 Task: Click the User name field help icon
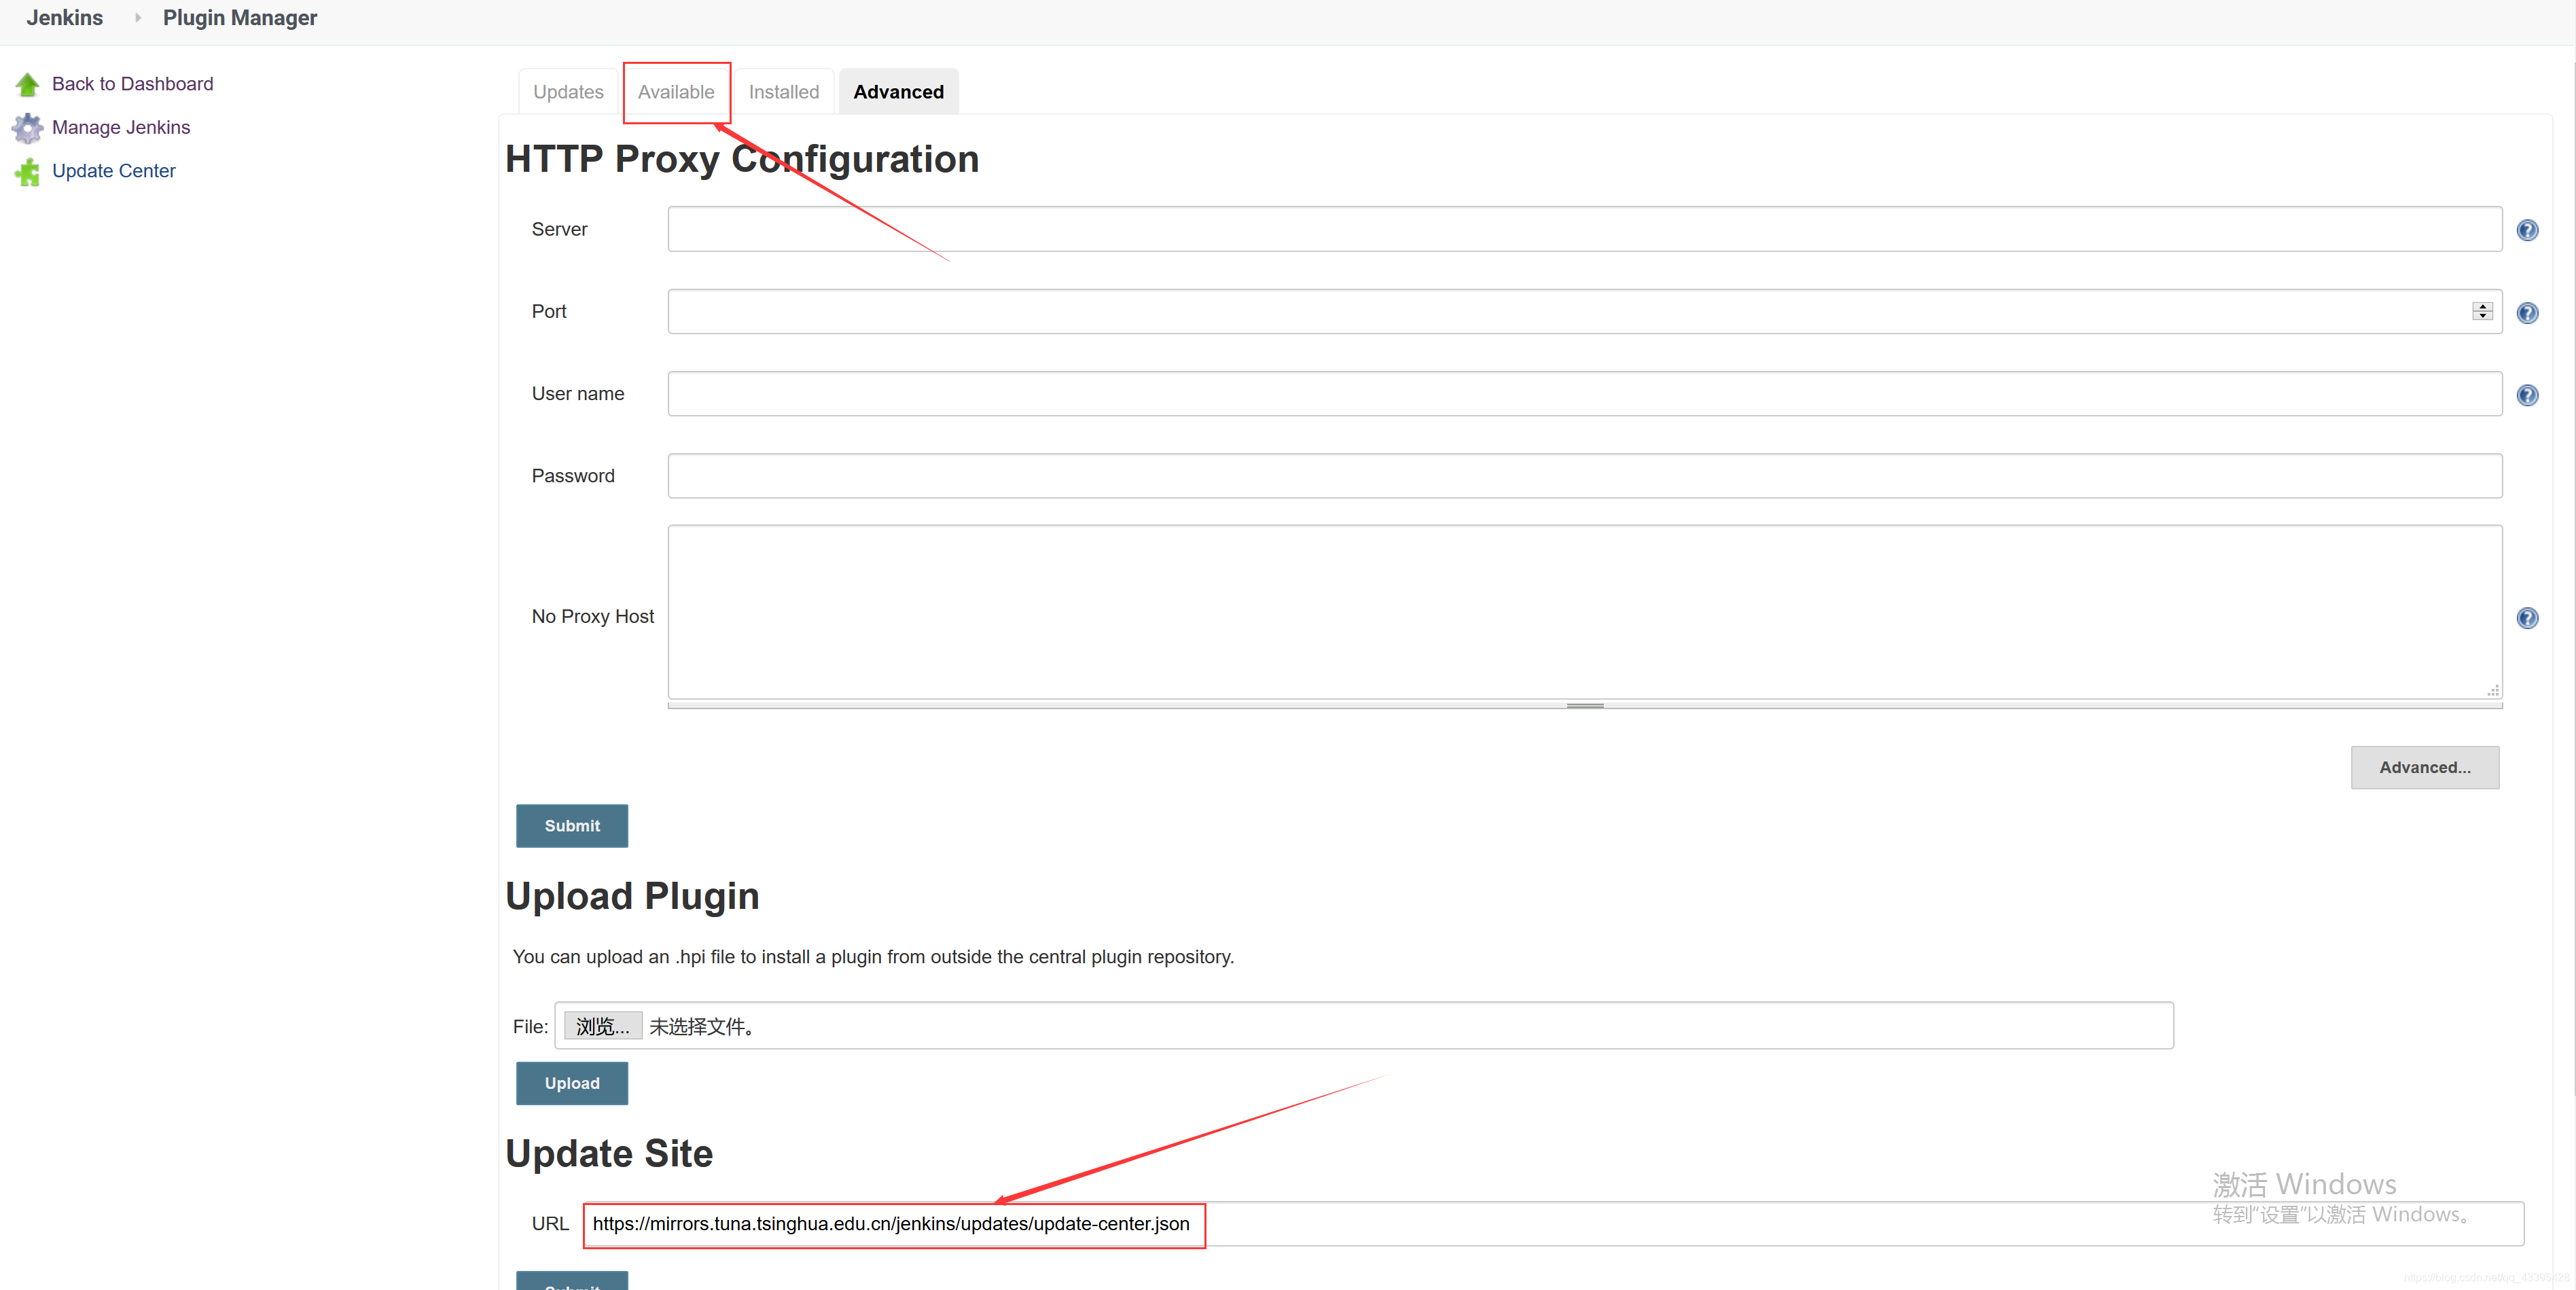coord(2528,395)
